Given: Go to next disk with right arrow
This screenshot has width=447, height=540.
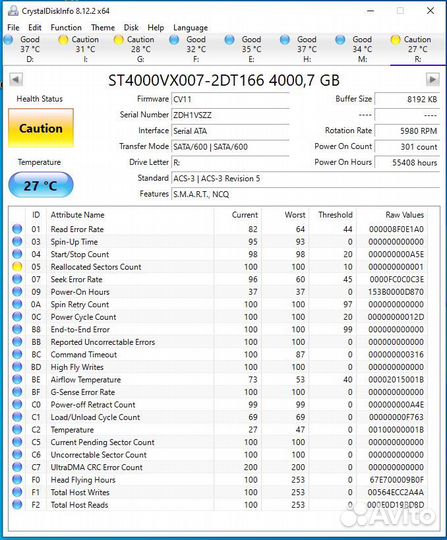Looking at the screenshot, I should (433, 80).
